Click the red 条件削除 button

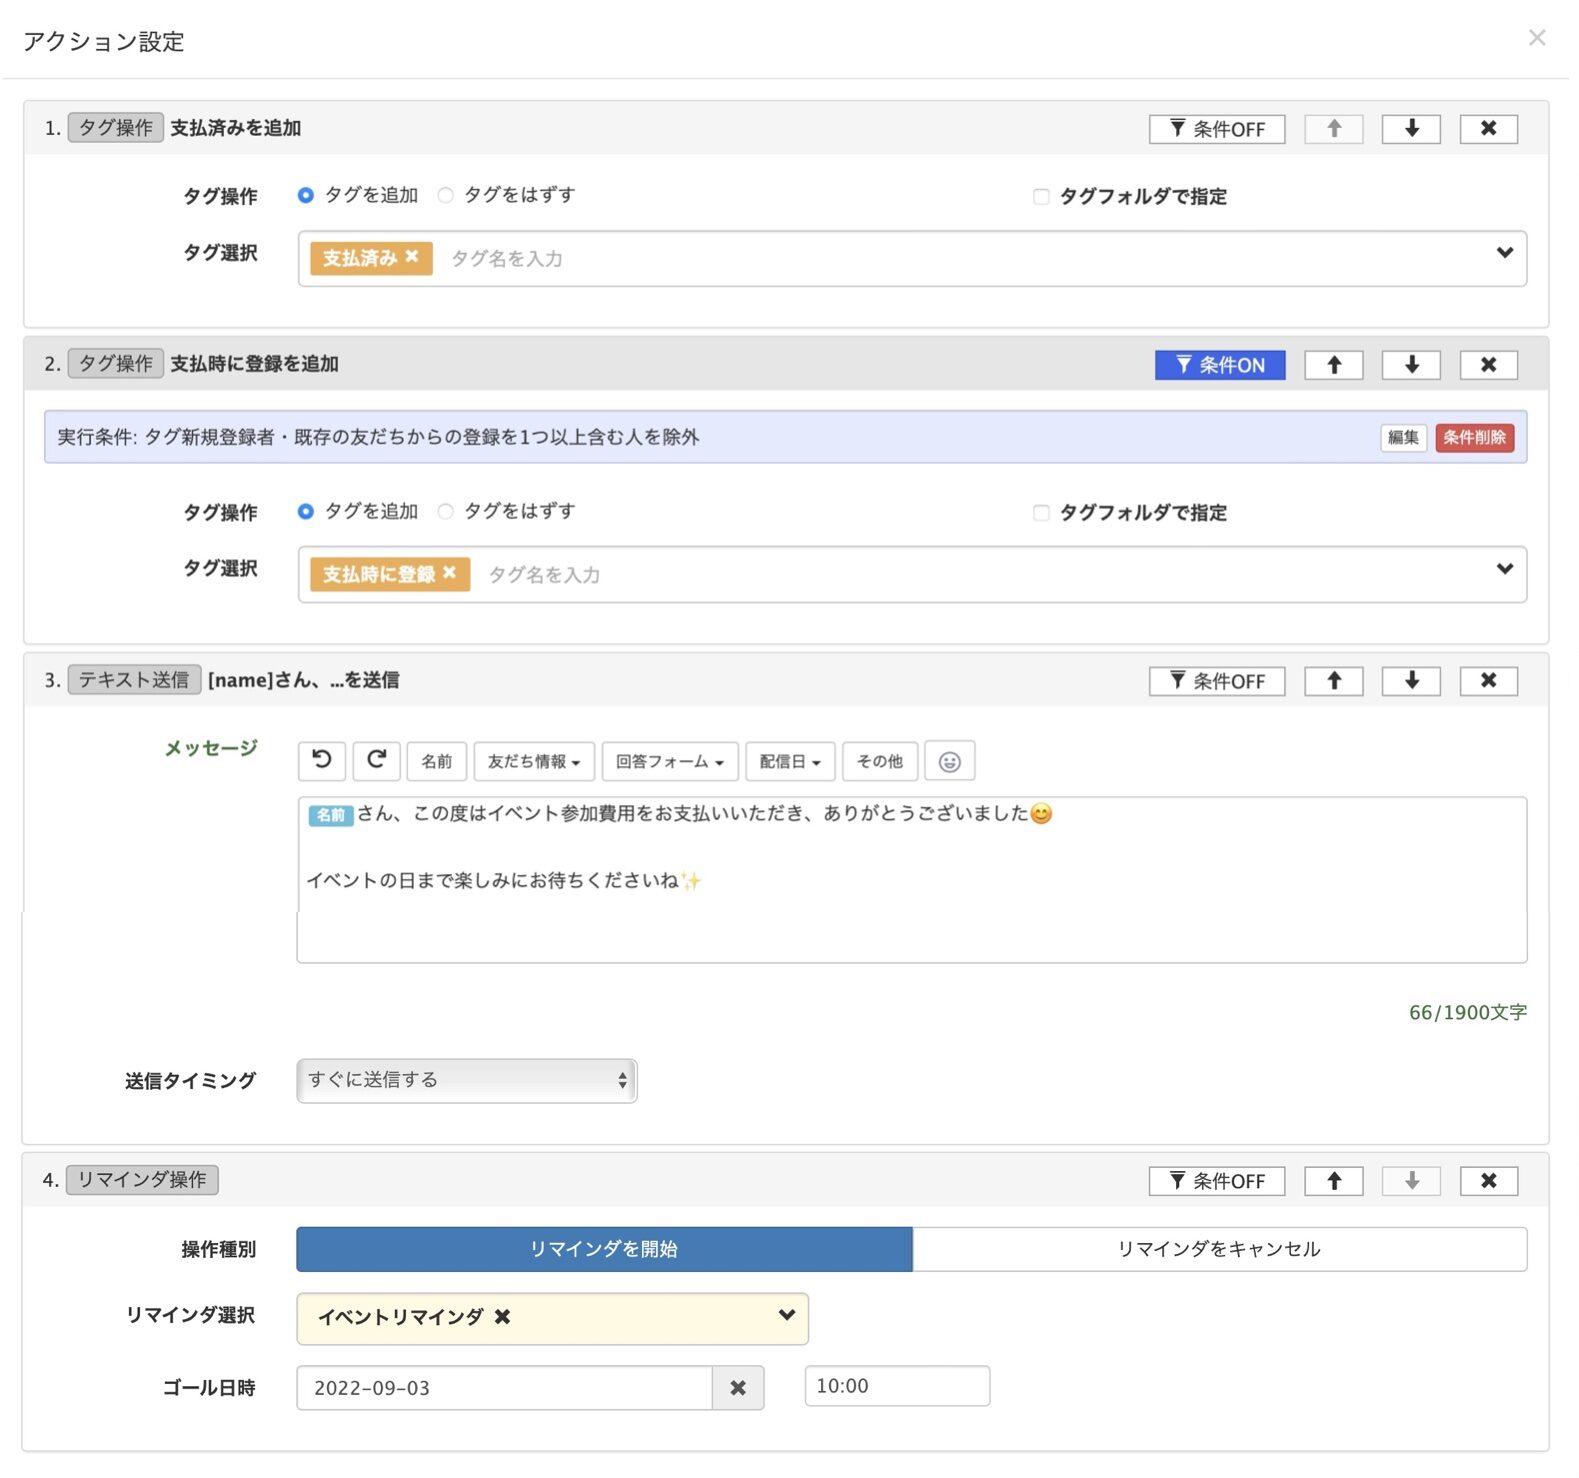click(x=1474, y=437)
